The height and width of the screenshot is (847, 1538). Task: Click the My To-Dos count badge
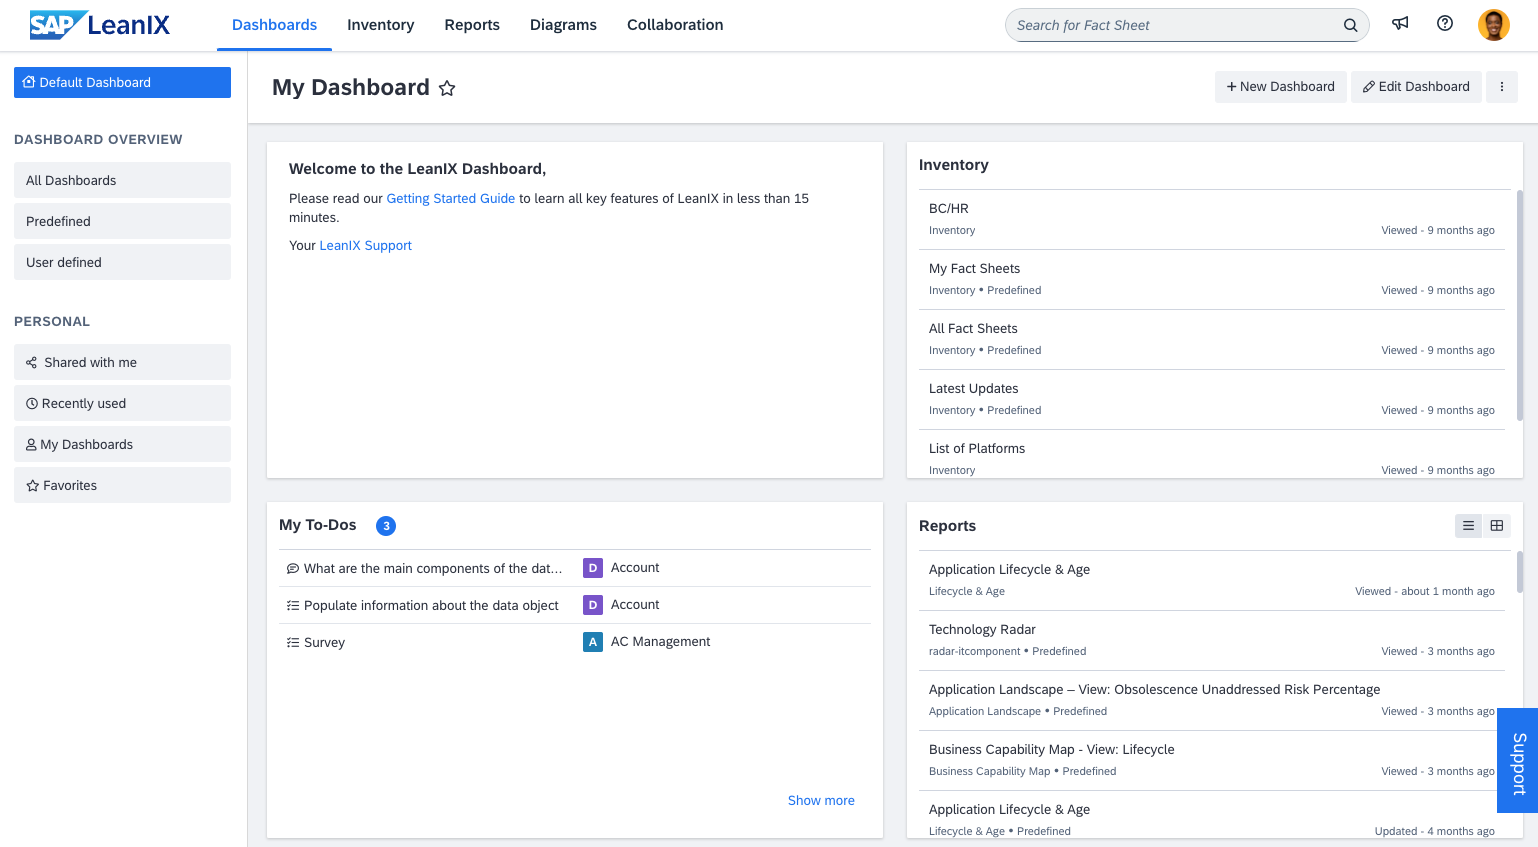click(386, 526)
